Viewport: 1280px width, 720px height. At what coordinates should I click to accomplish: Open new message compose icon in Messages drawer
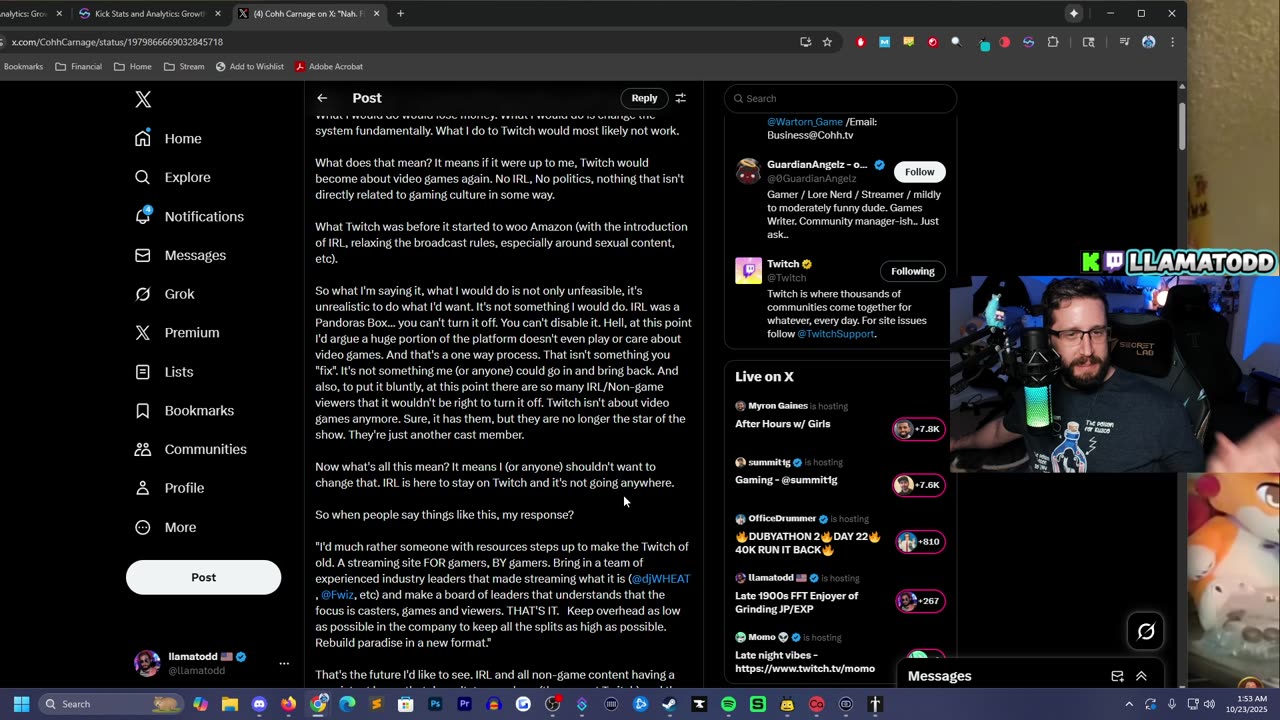pos(1117,676)
